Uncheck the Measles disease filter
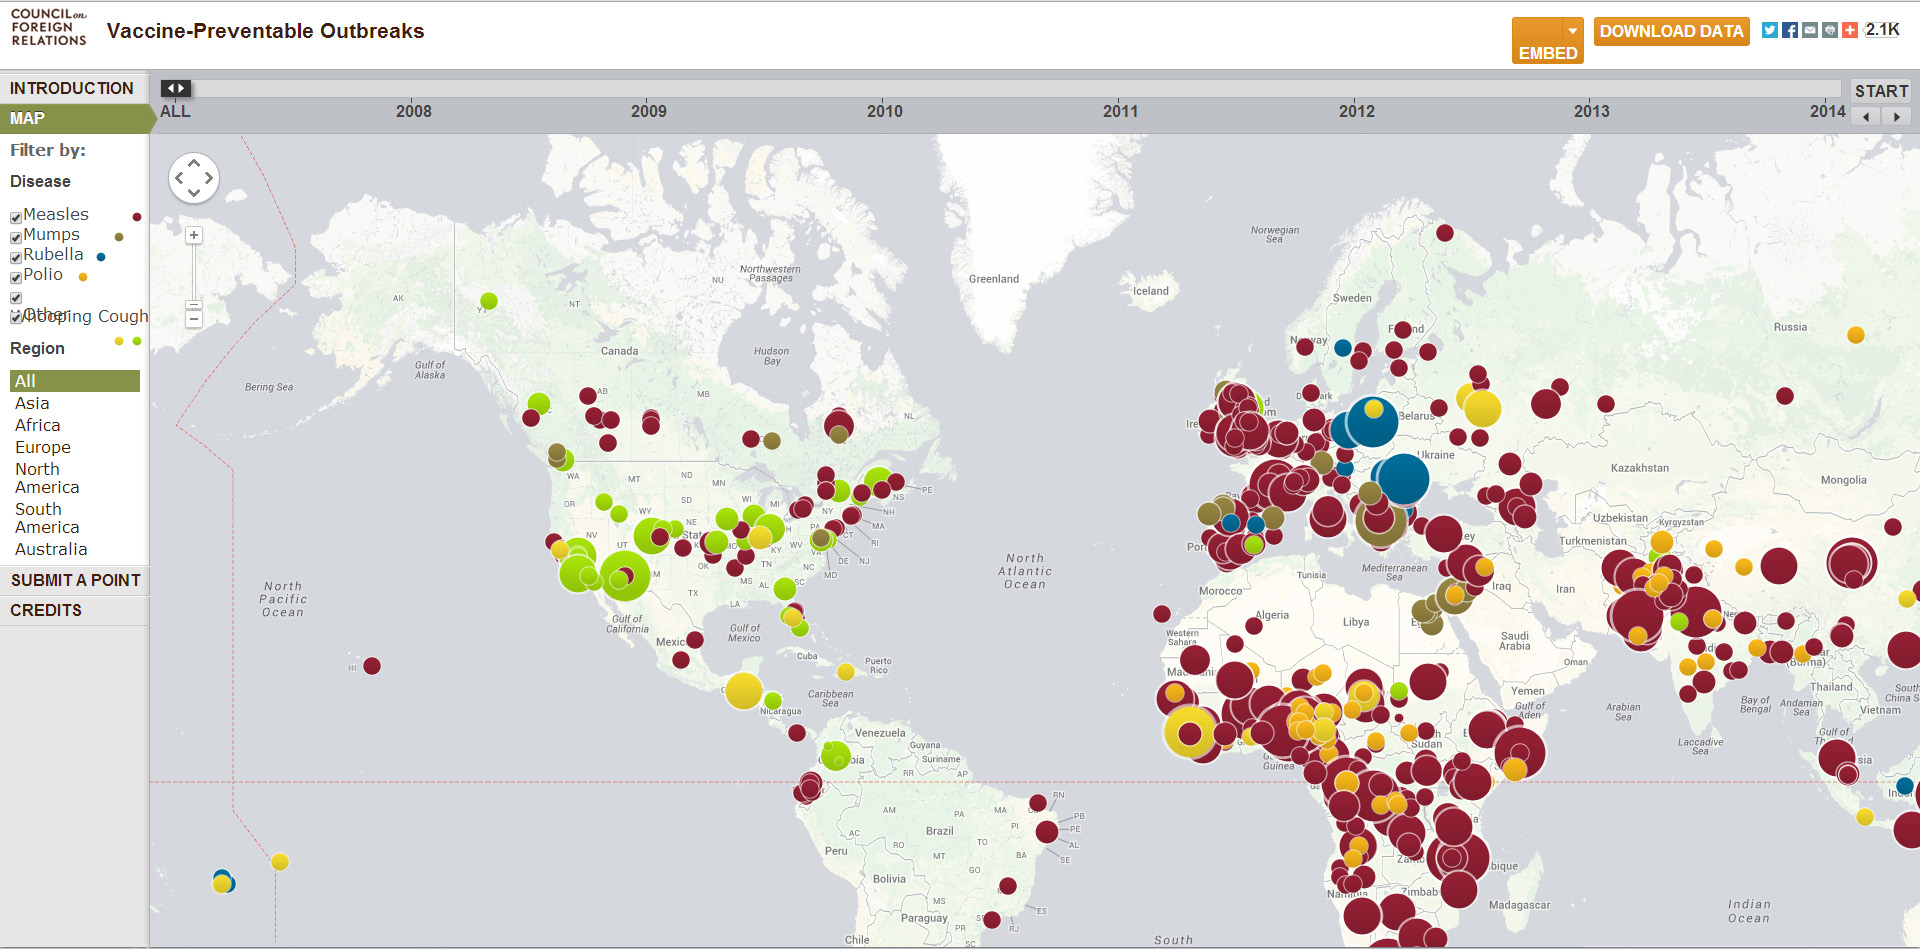This screenshot has height=949, width=1920. click(16, 217)
